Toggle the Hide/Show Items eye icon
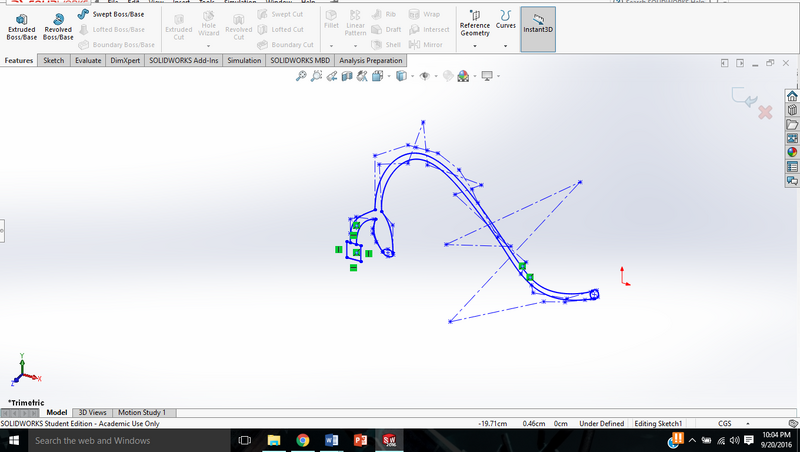 (425, 76)
